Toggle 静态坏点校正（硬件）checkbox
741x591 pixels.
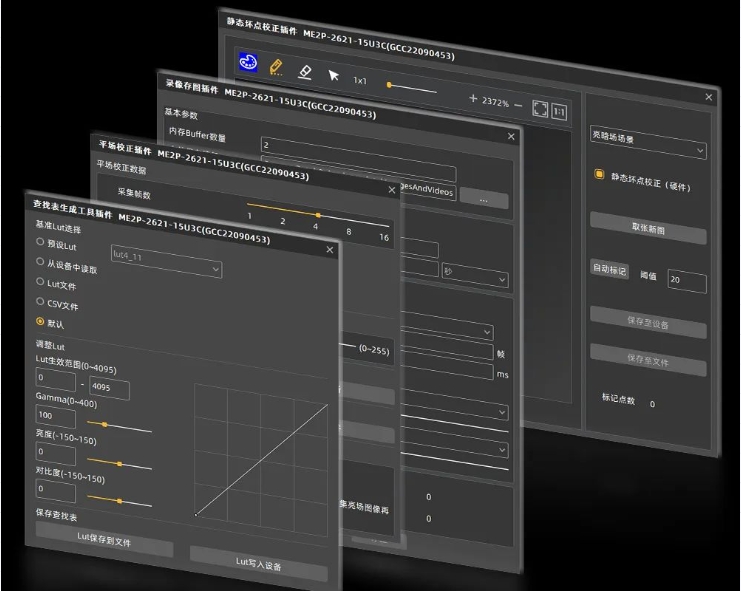point(599,174)
